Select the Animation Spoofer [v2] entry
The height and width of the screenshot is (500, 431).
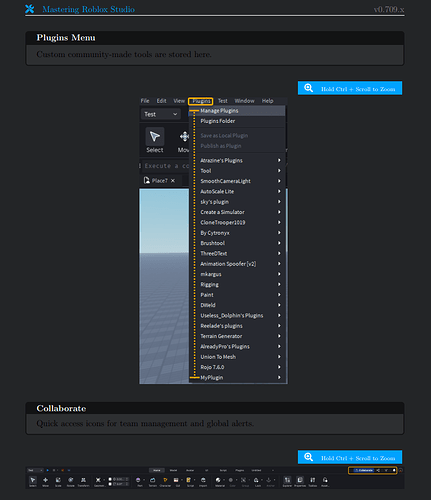(x=237, y=264)
